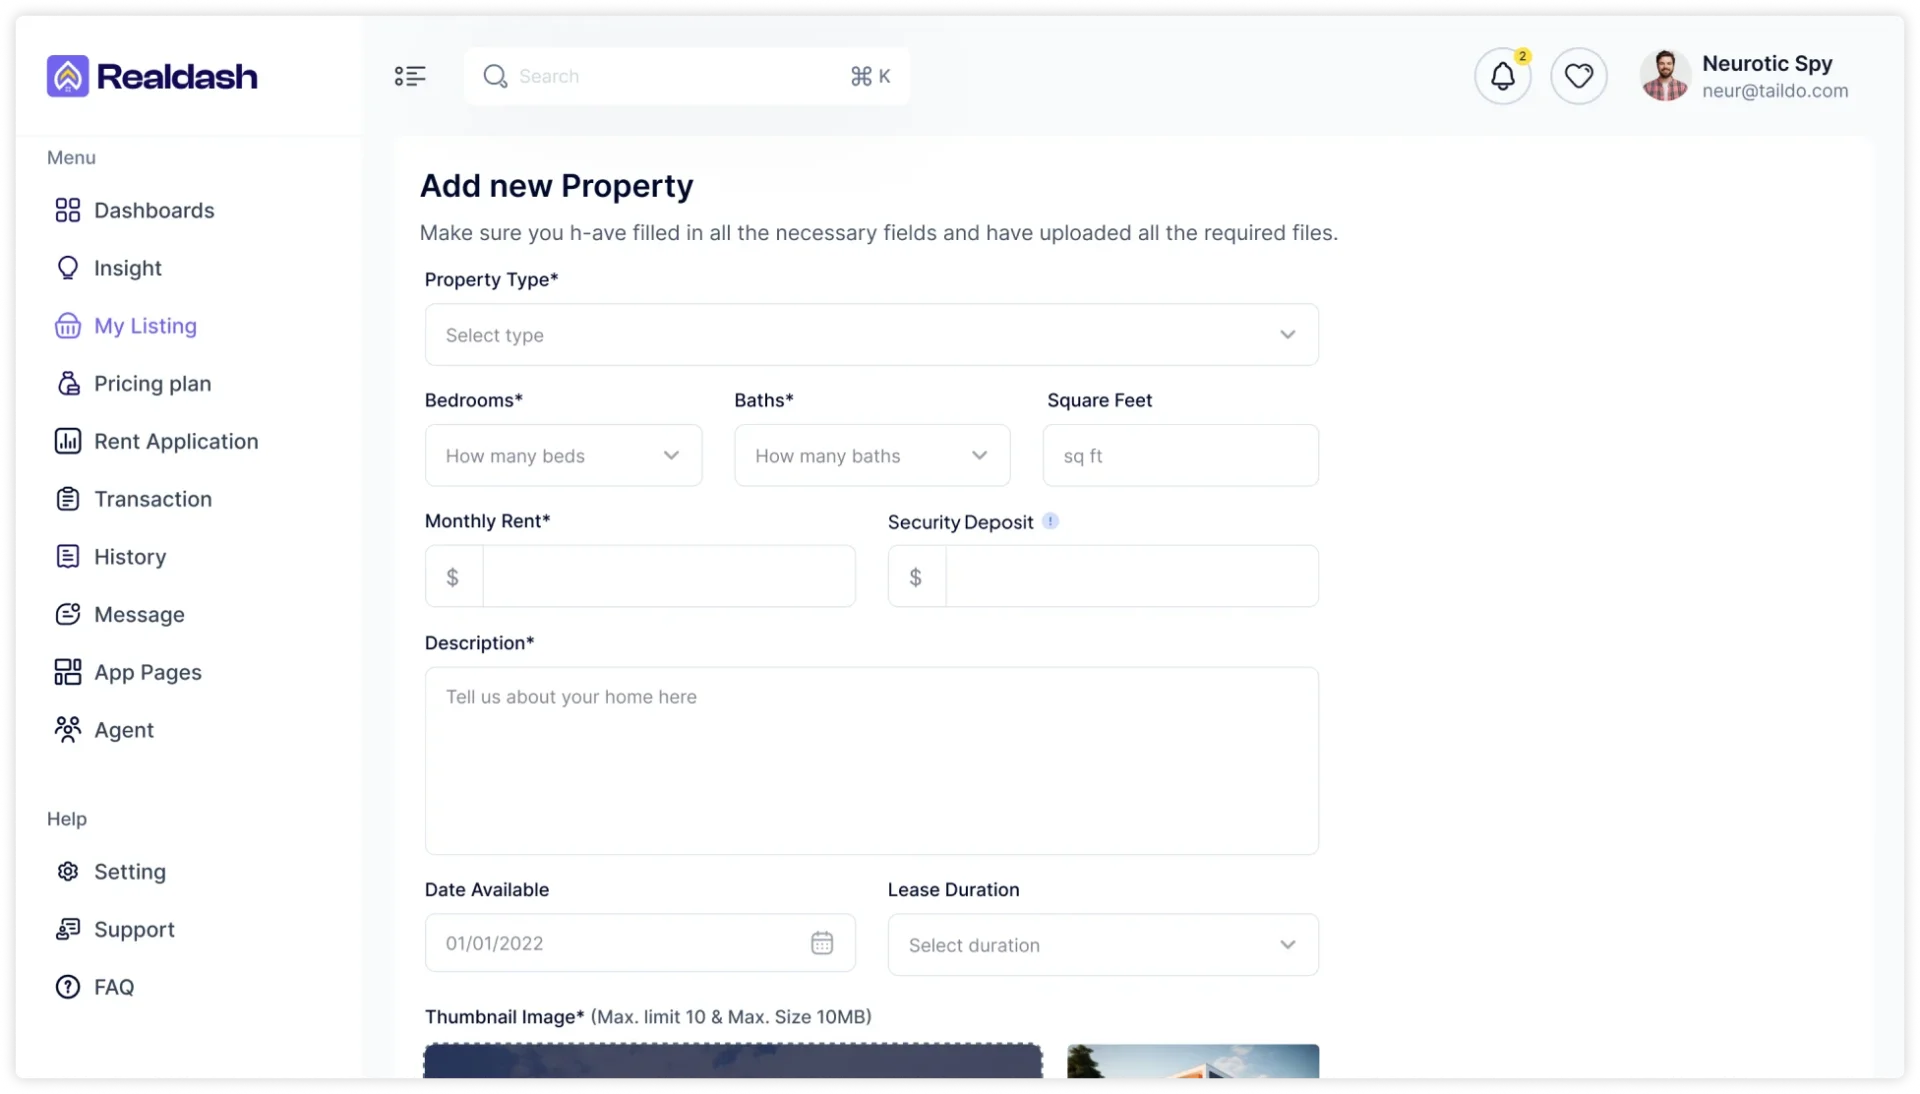Focus the Description text area
The width and height of the screenshot is (1920, 1094).
pos(871,761)
